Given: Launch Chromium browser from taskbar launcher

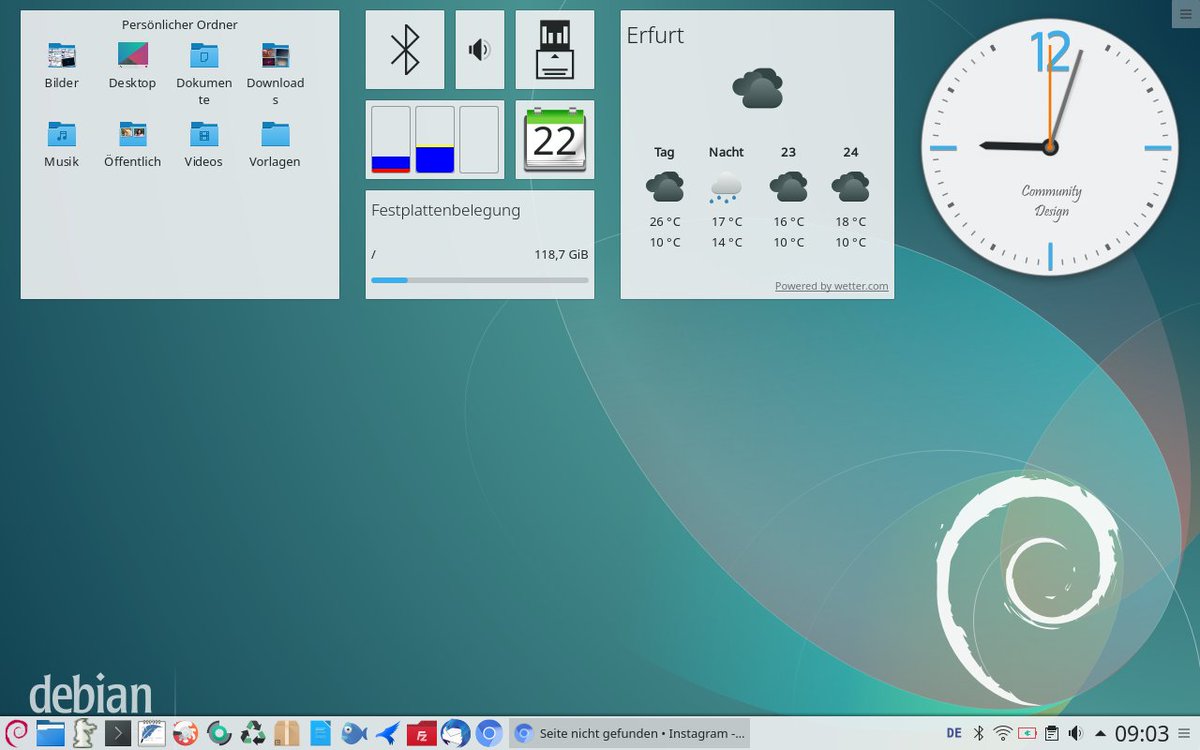Looking at the screenshot, I should coord(489,733).
